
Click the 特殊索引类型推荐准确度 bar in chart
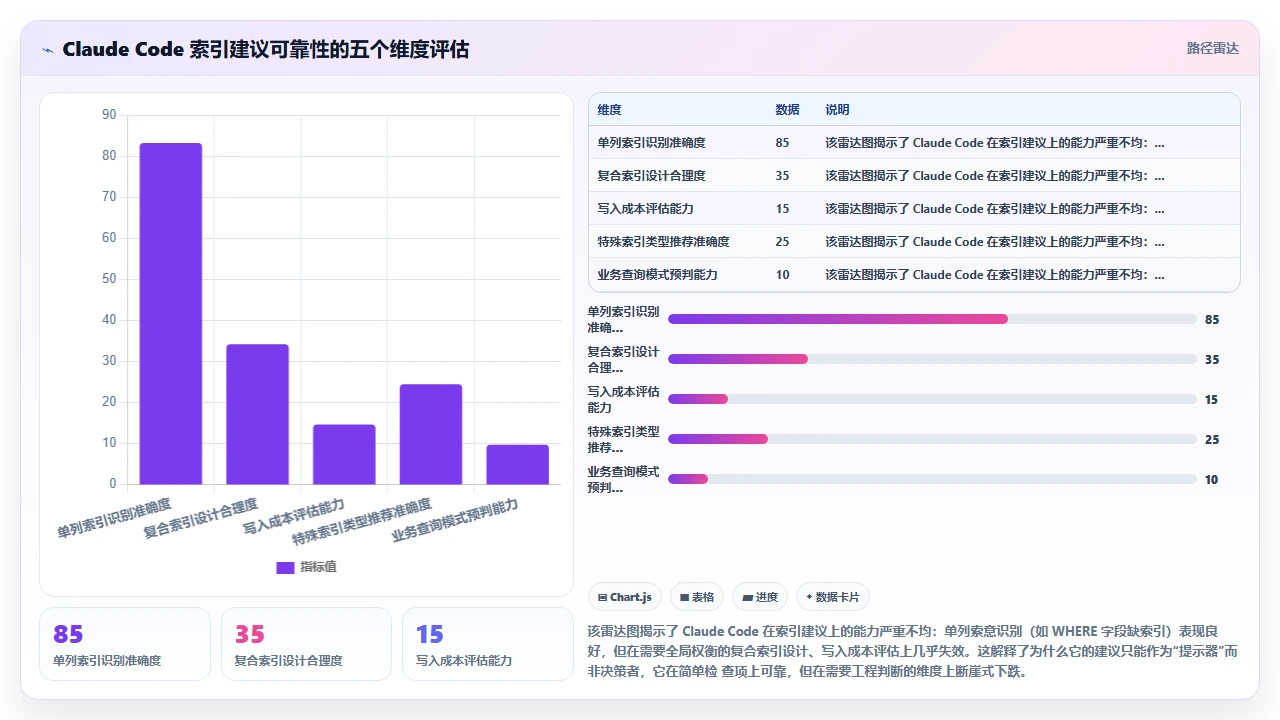pyautogui.click(x=431, y=434)
